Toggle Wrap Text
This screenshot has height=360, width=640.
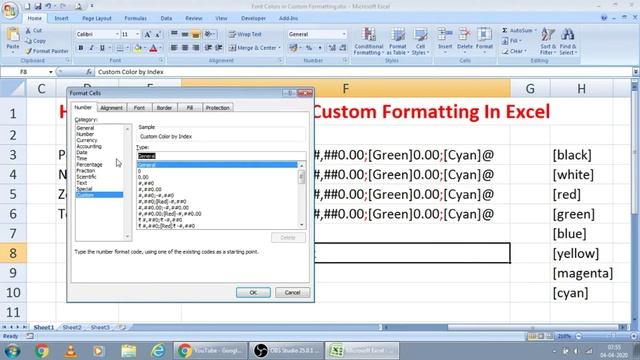[245, 34]
